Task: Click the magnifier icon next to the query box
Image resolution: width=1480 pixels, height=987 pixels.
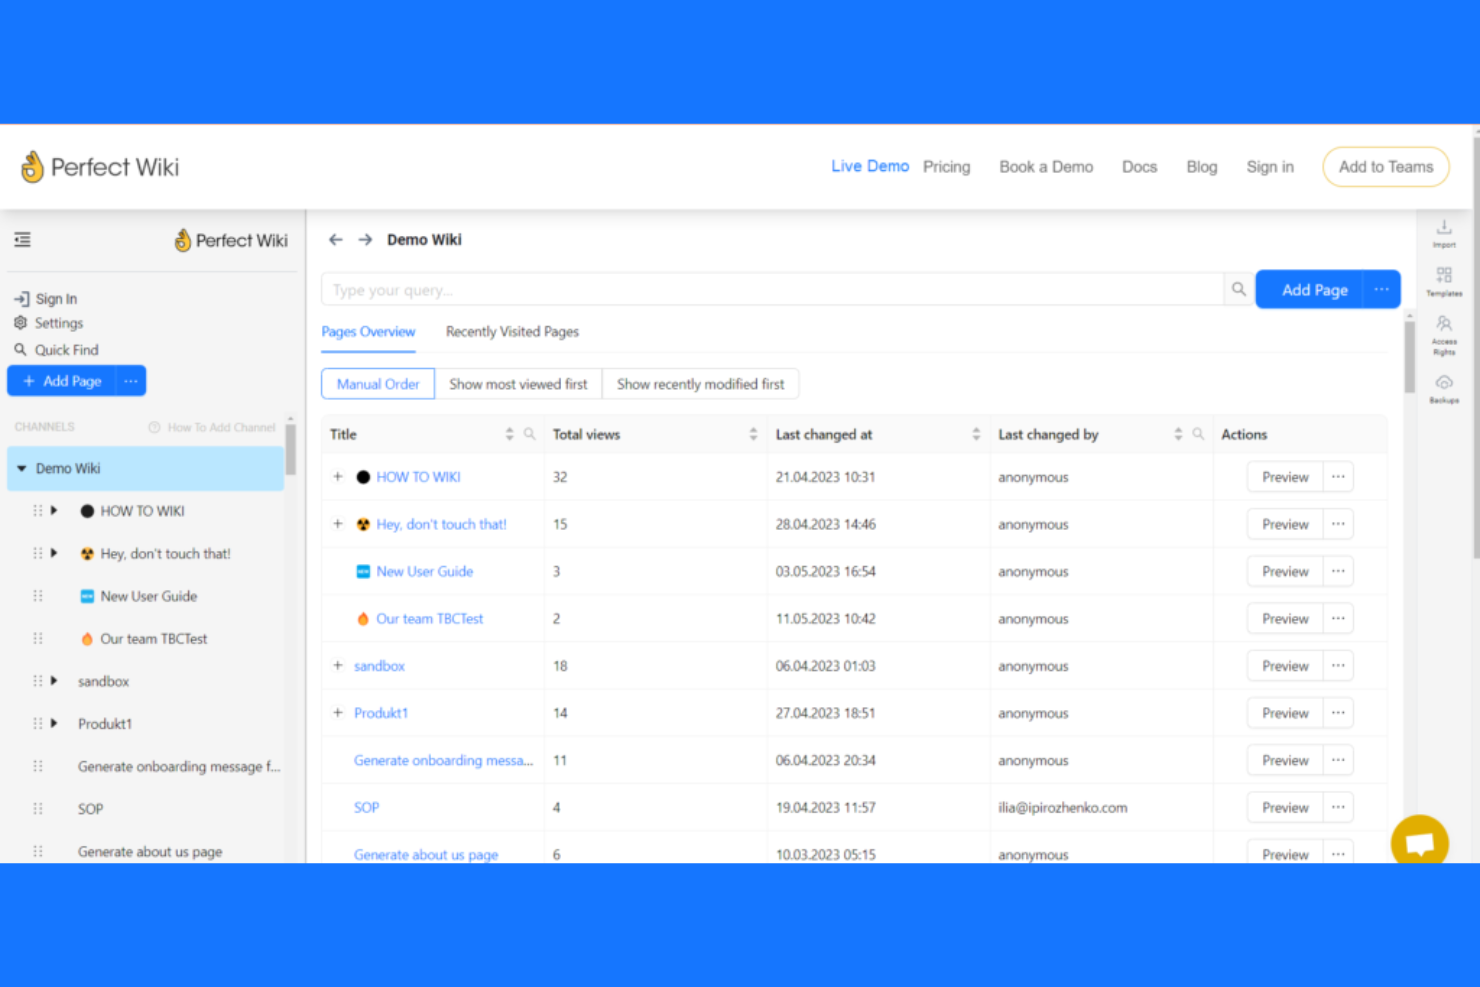Action: pos(1239,289)
